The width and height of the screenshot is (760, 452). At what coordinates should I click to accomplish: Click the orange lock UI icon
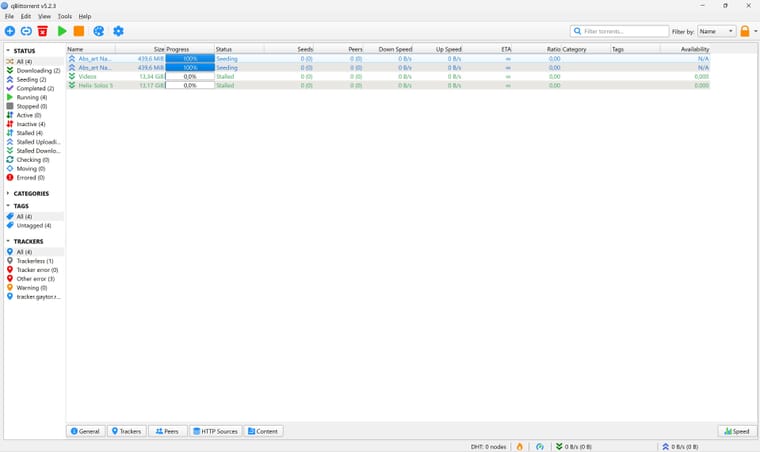pos(745,31)
